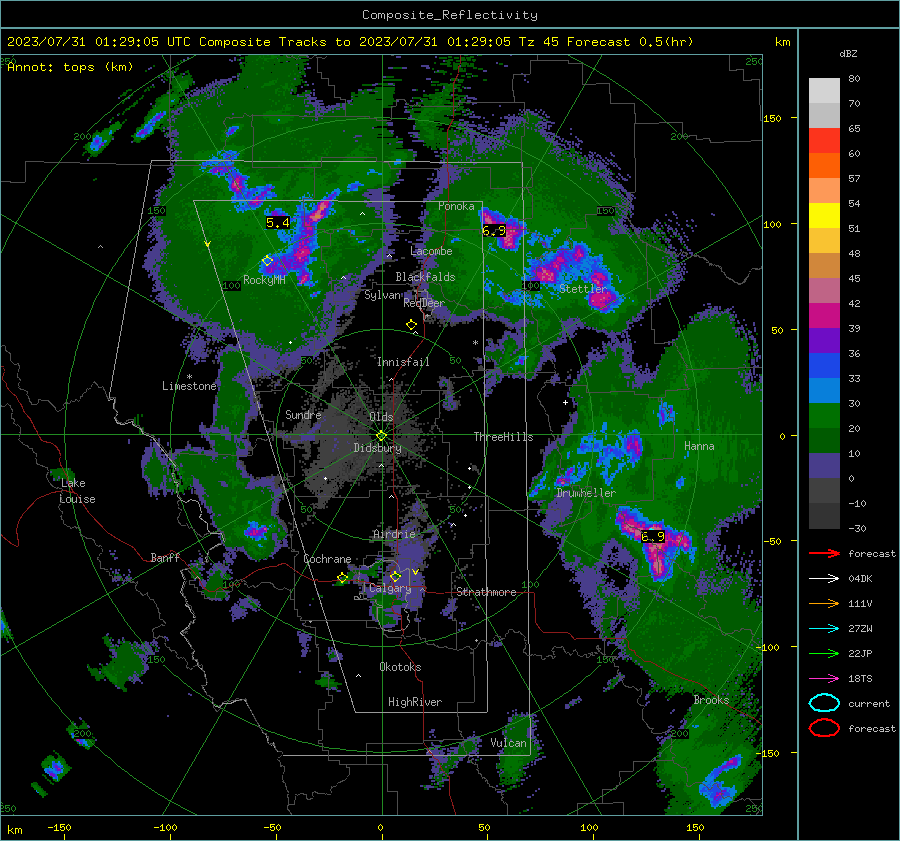
Task: Click the yellow diamond marker below RedDeer
Action: (x=411, y=325)
